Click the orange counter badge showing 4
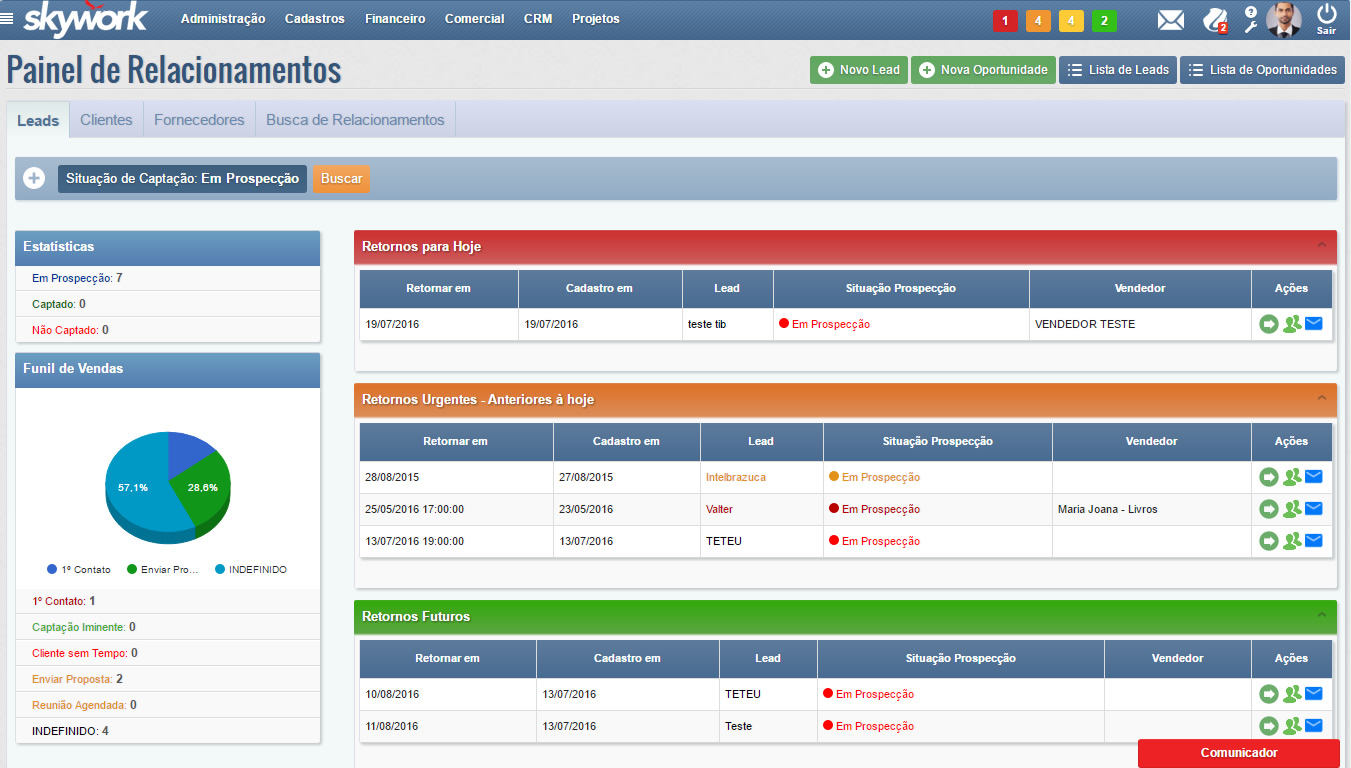 (1038, 21)
